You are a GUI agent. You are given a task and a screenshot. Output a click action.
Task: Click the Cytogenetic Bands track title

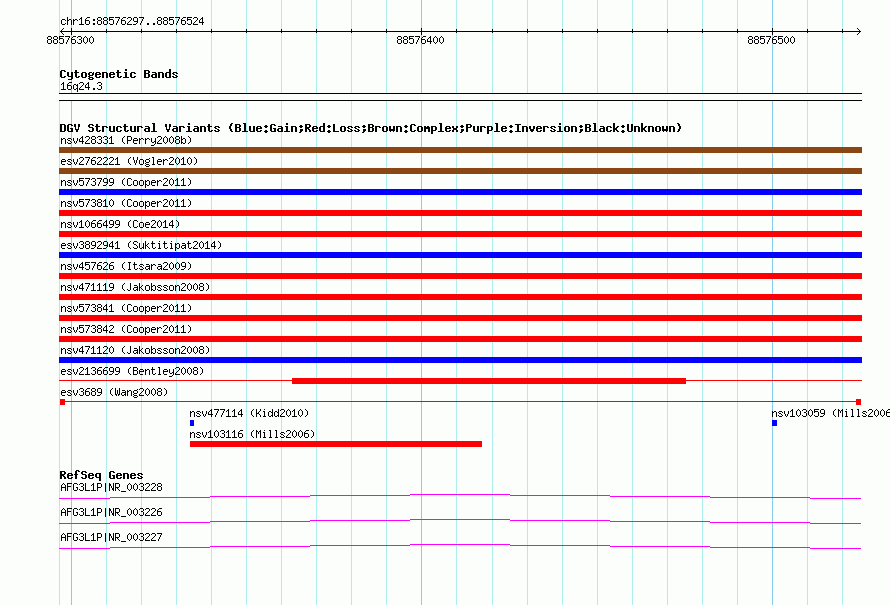click(x=119, y=74)
